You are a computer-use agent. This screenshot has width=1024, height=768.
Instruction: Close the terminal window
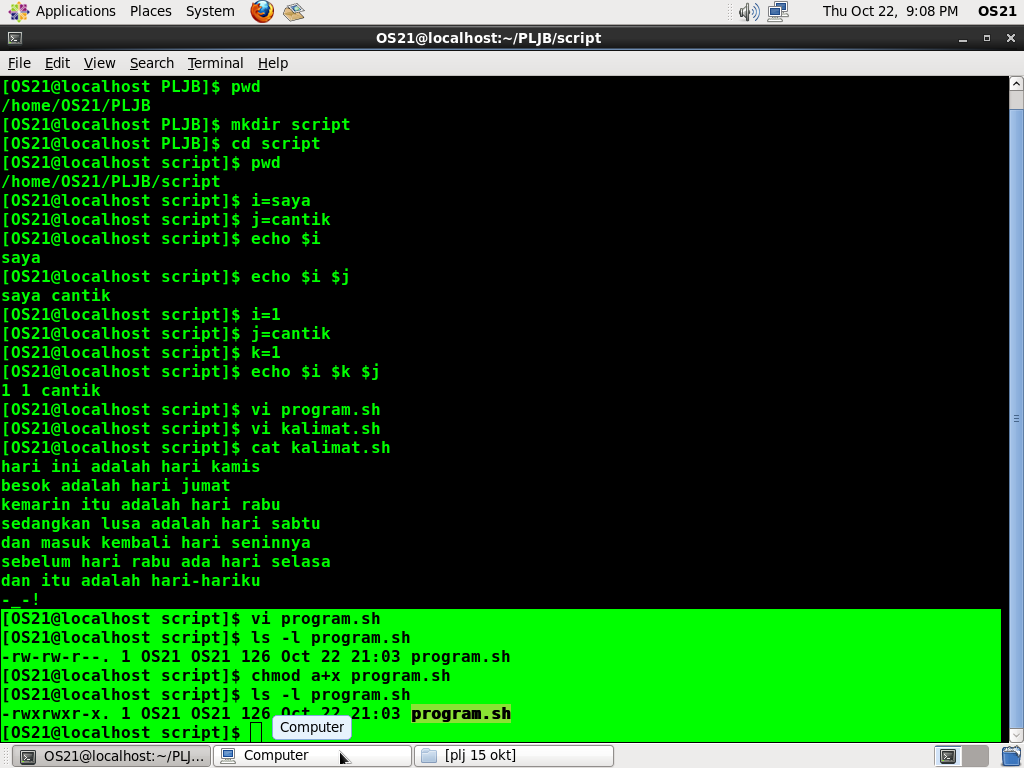(1010, 39)
